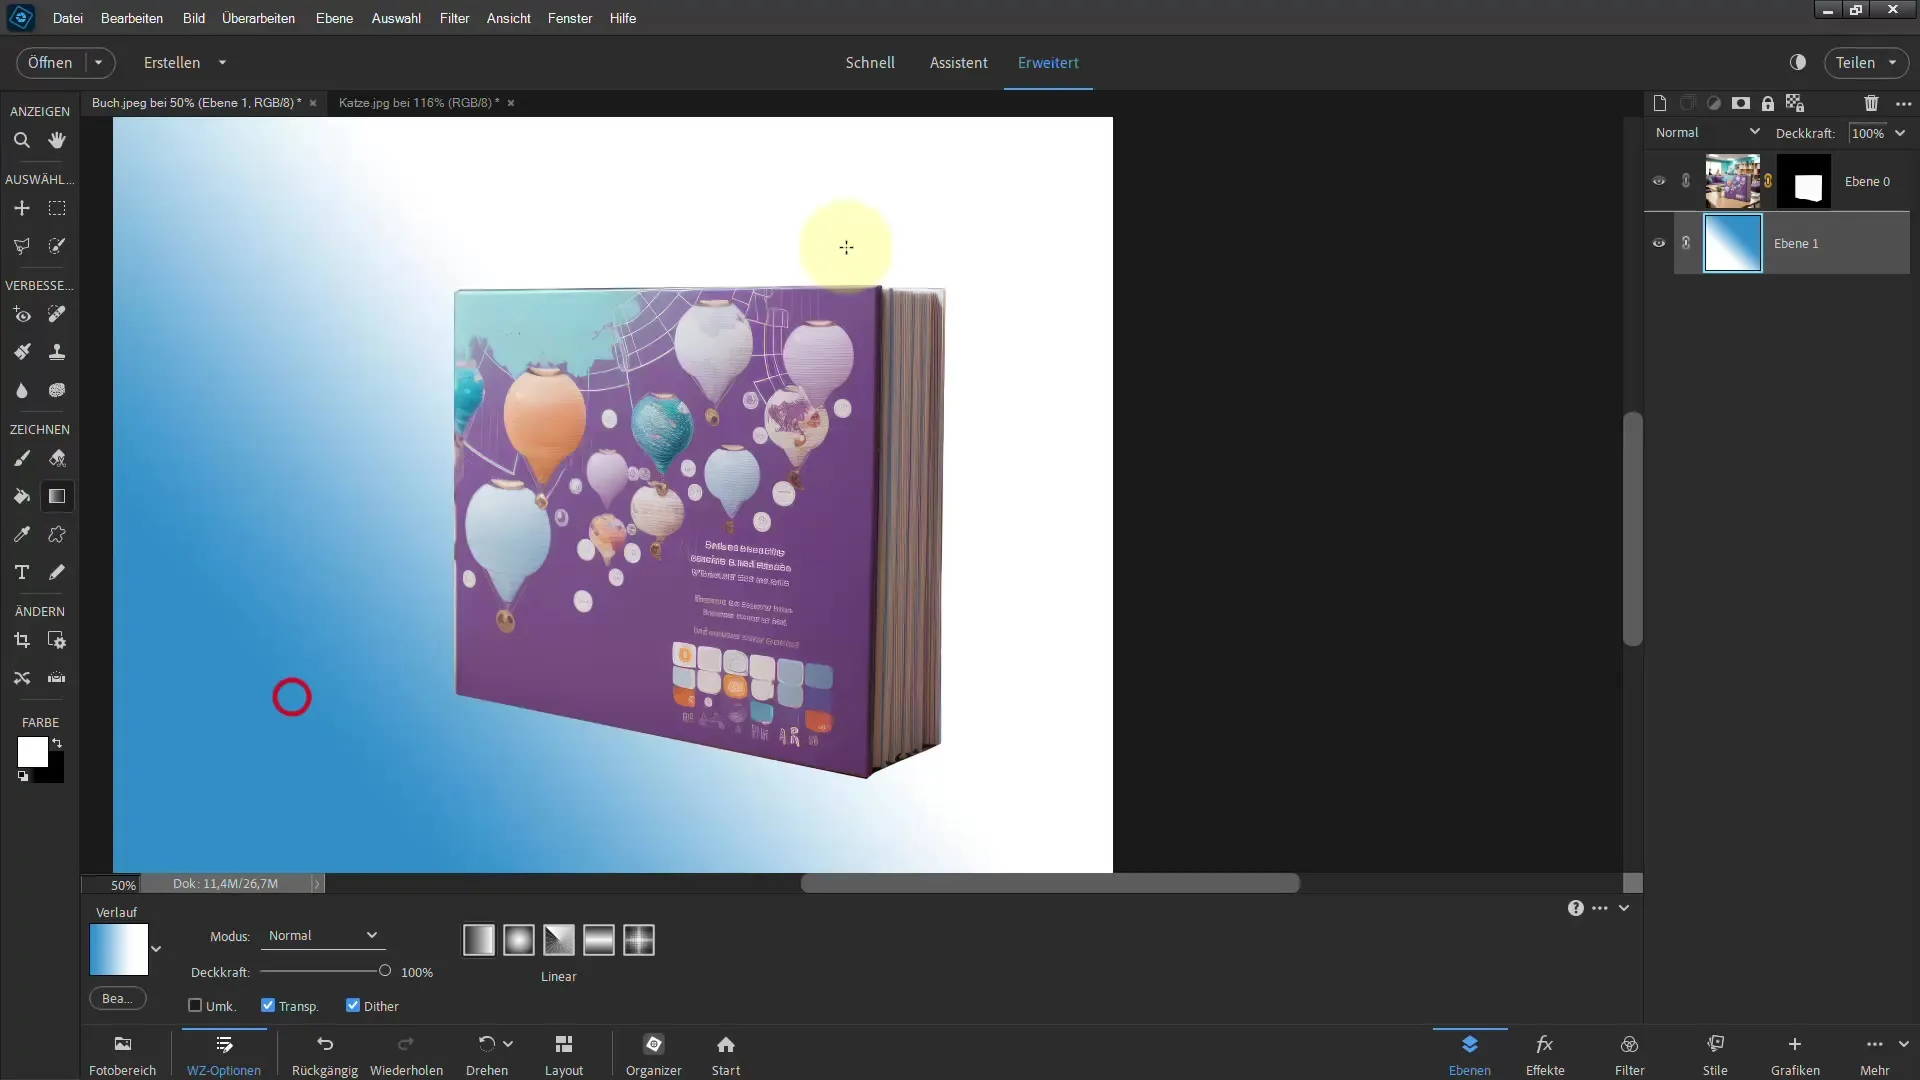Select the Blur tool
The image size is (1920, 1080).
[21, 391]
